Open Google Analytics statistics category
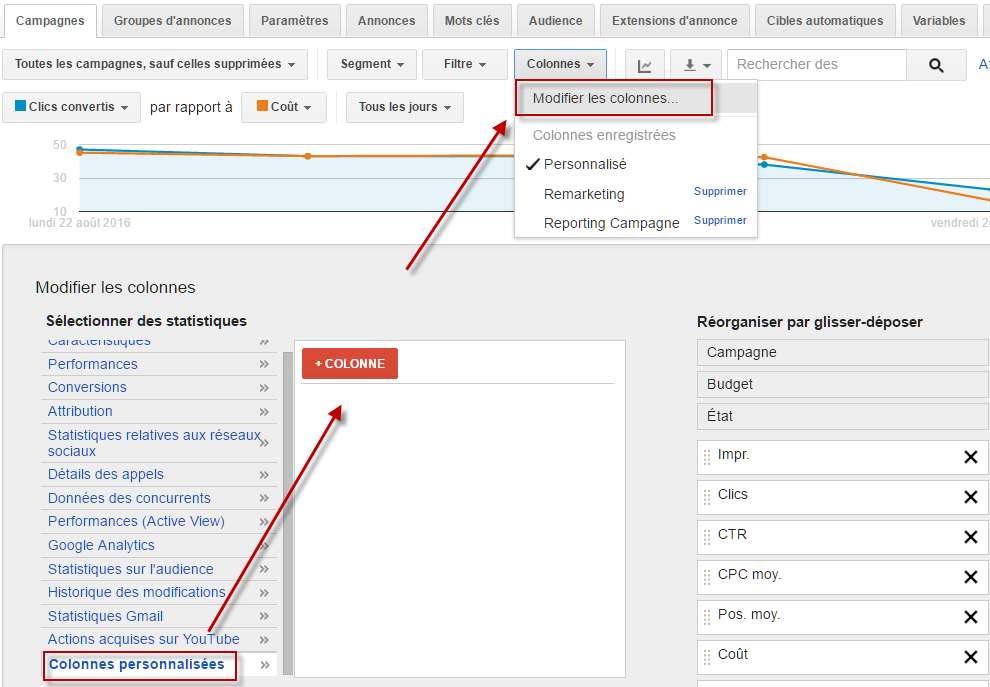The height and width of the screenshot is (687, 990). click(101, 546)
